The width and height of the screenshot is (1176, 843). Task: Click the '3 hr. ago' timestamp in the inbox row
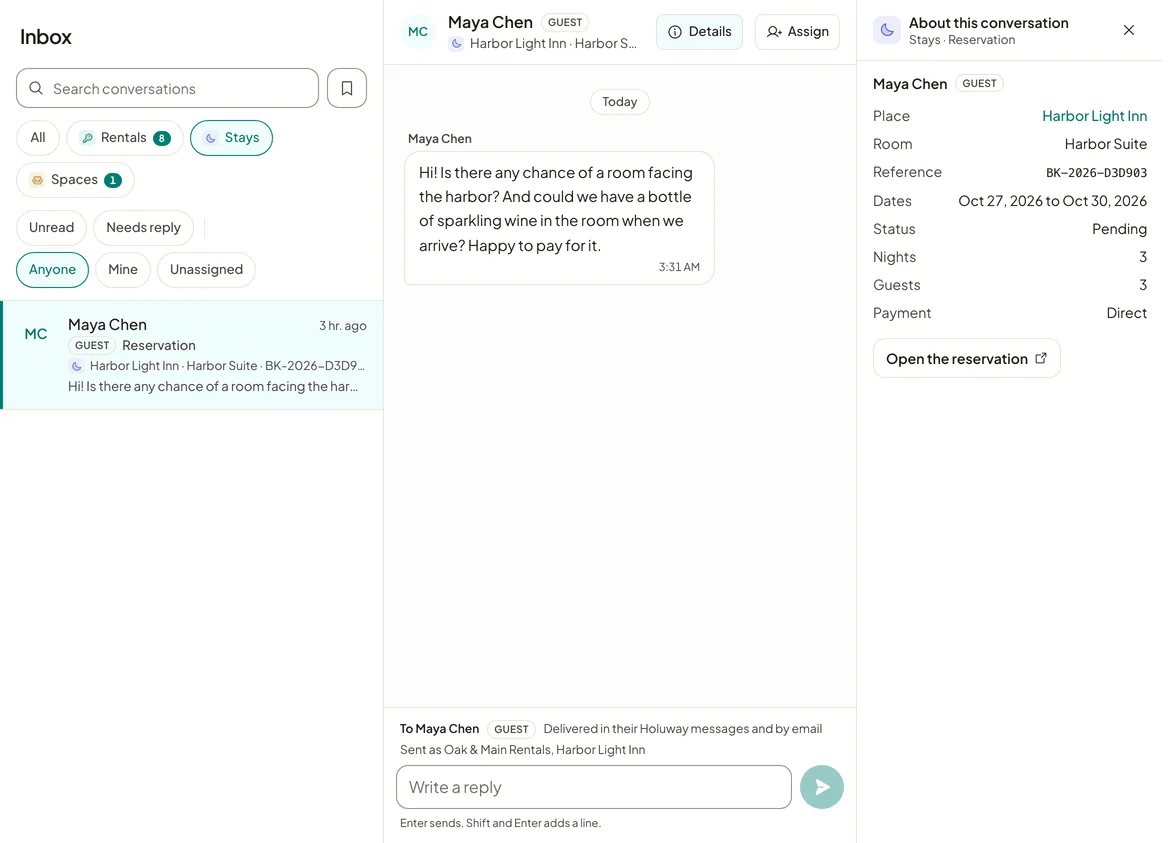pos(343,326)
